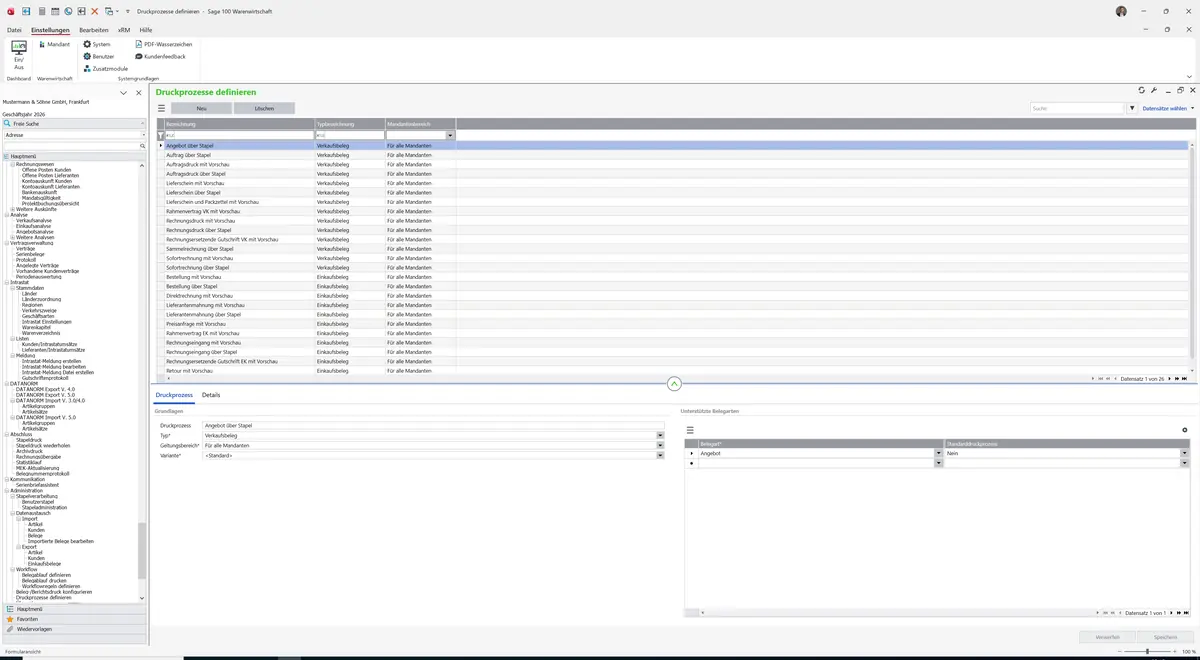Open the Mandantenbereich filter dropdown

[x=451, y=135]
